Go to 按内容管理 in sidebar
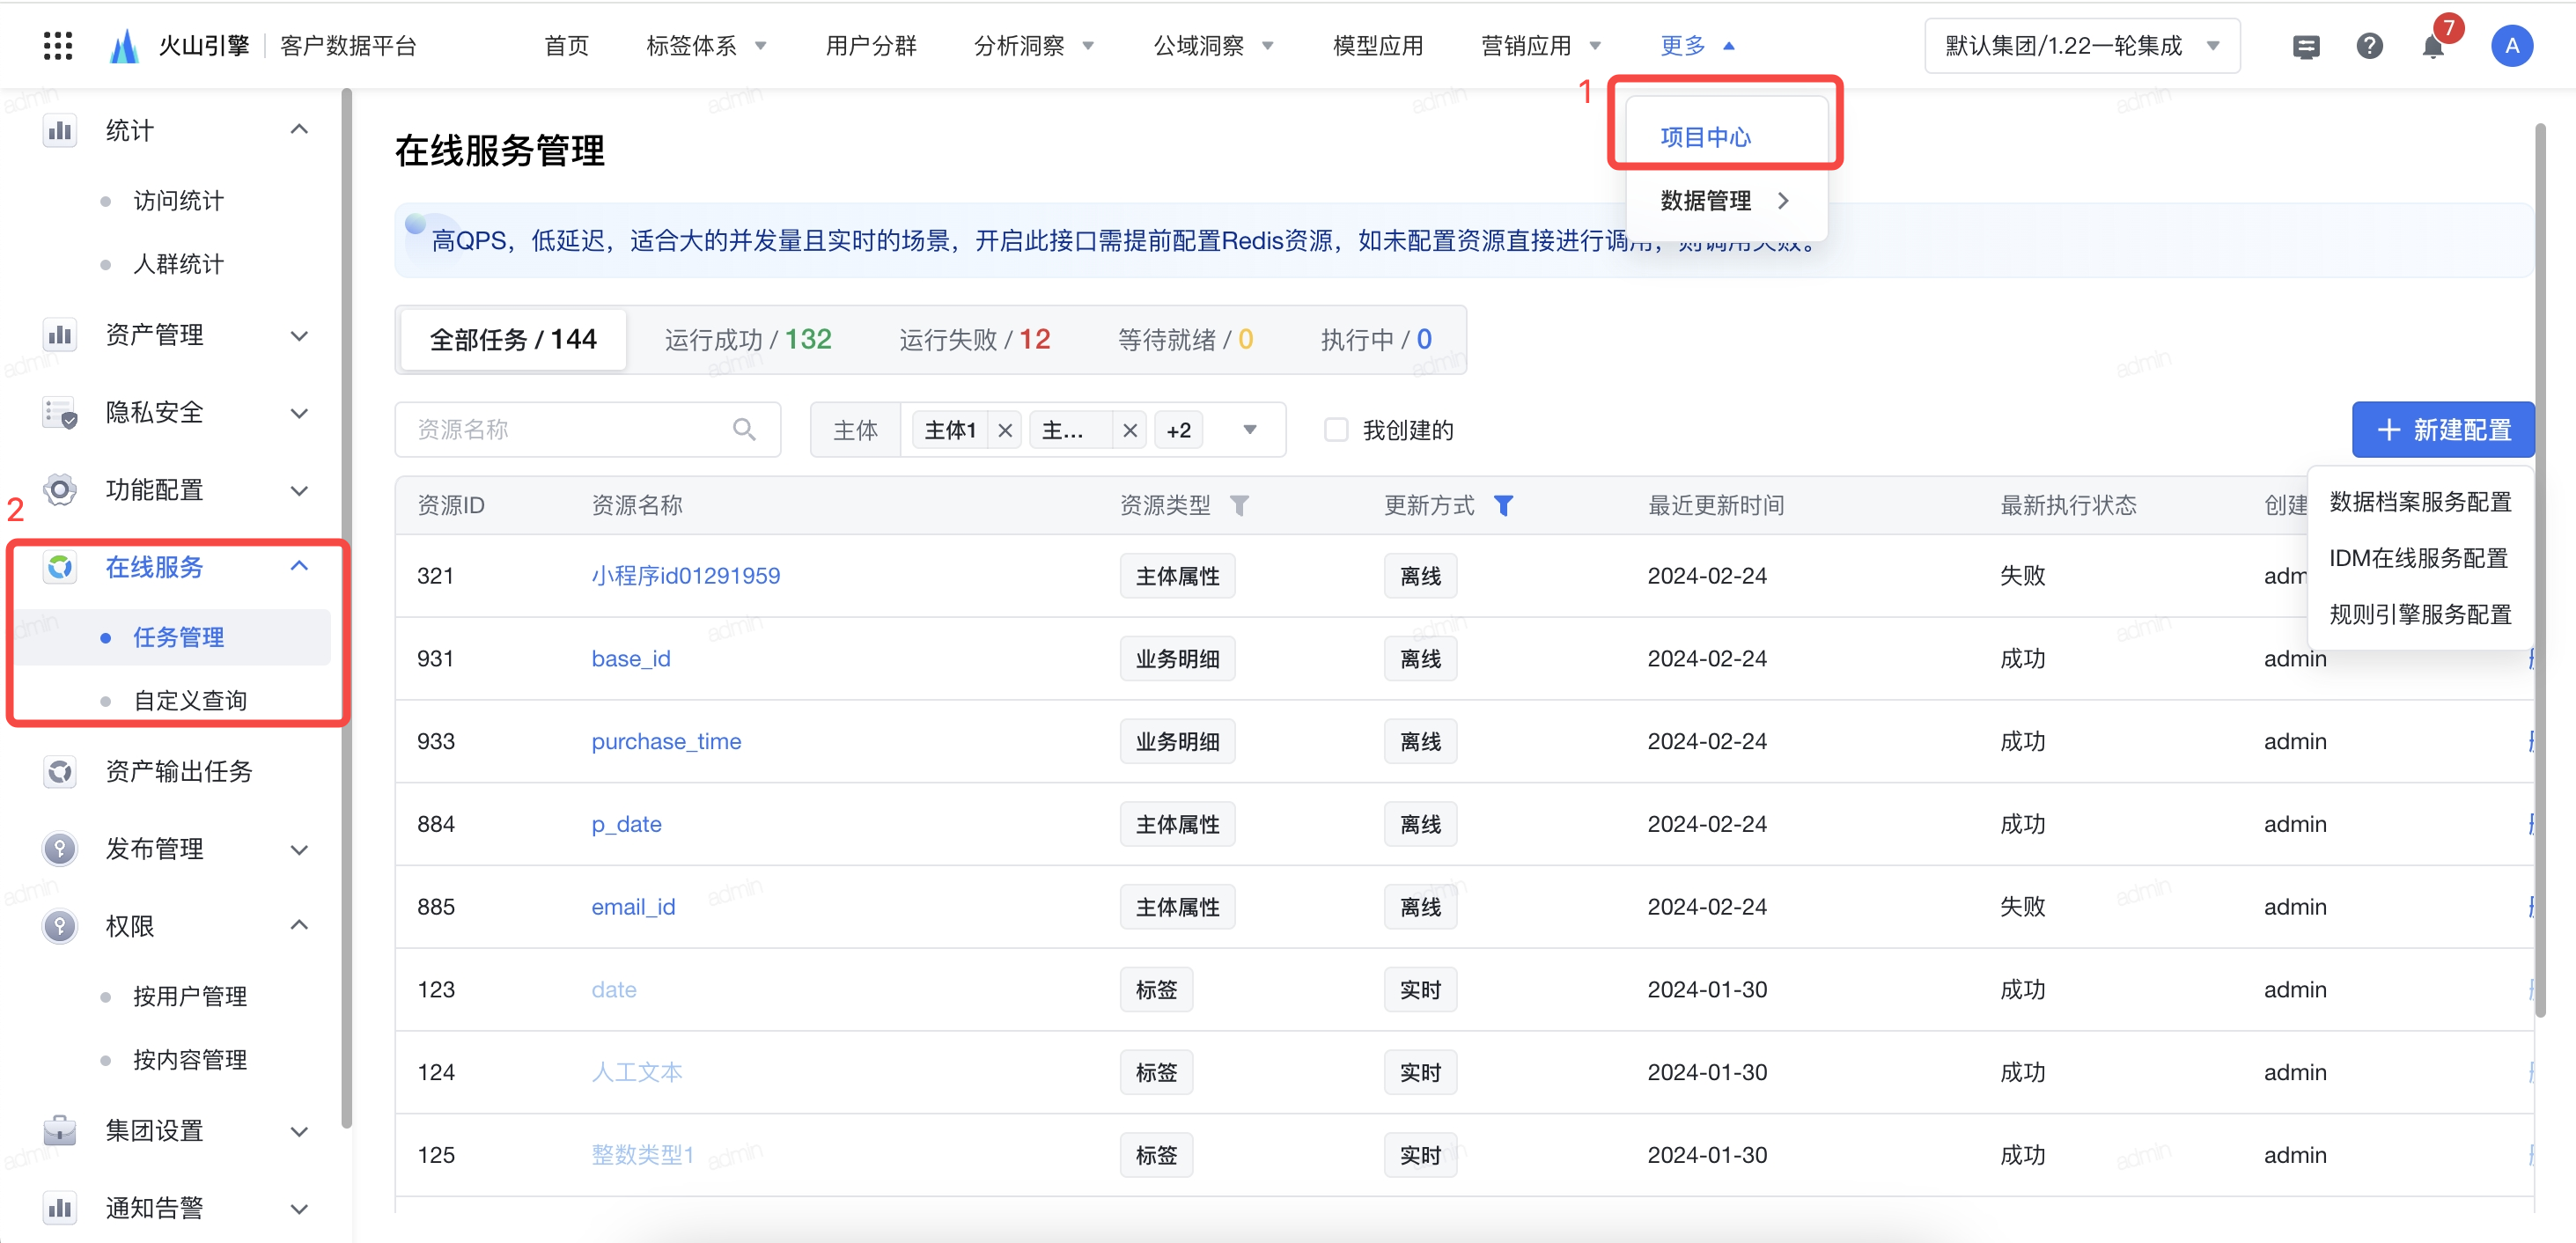Image resolution: width=2576 pixels, height=1243 pixels. [x=190, y=1060]
